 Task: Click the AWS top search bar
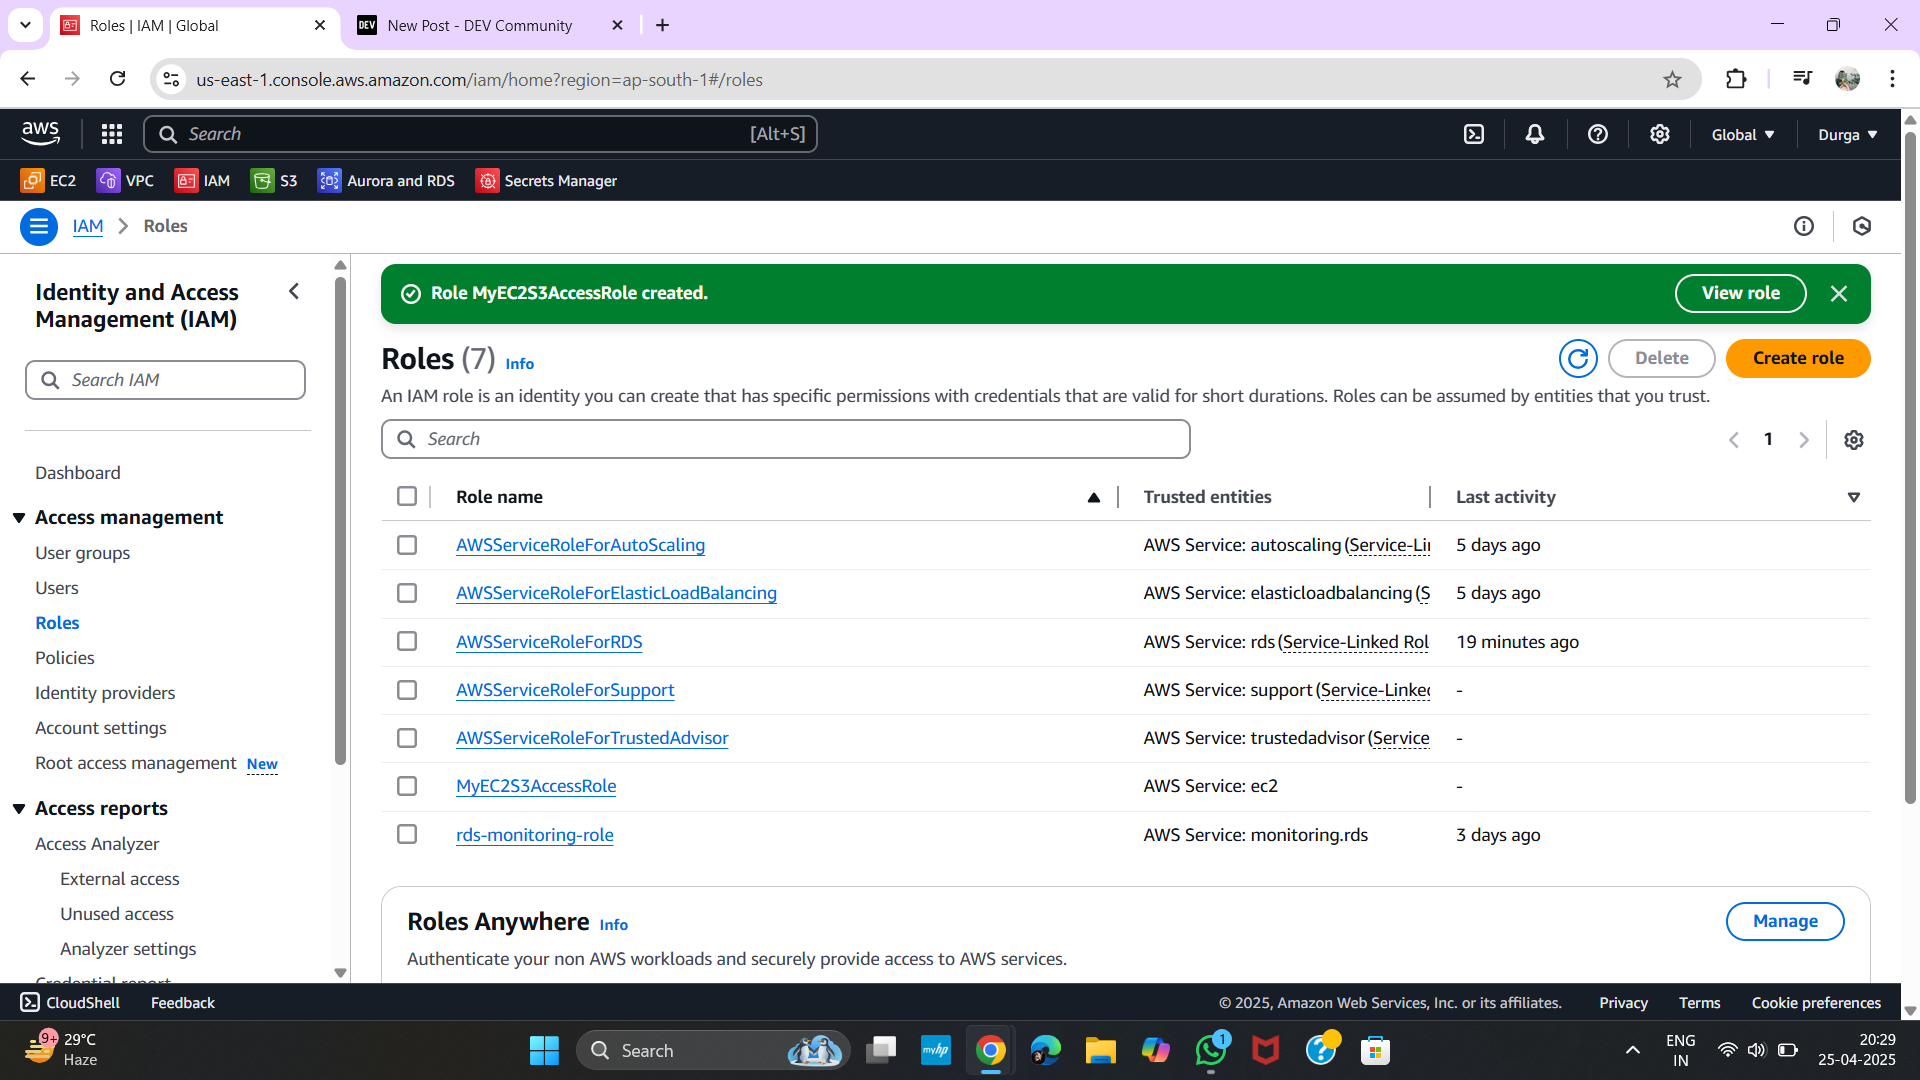tap(480, 134)
